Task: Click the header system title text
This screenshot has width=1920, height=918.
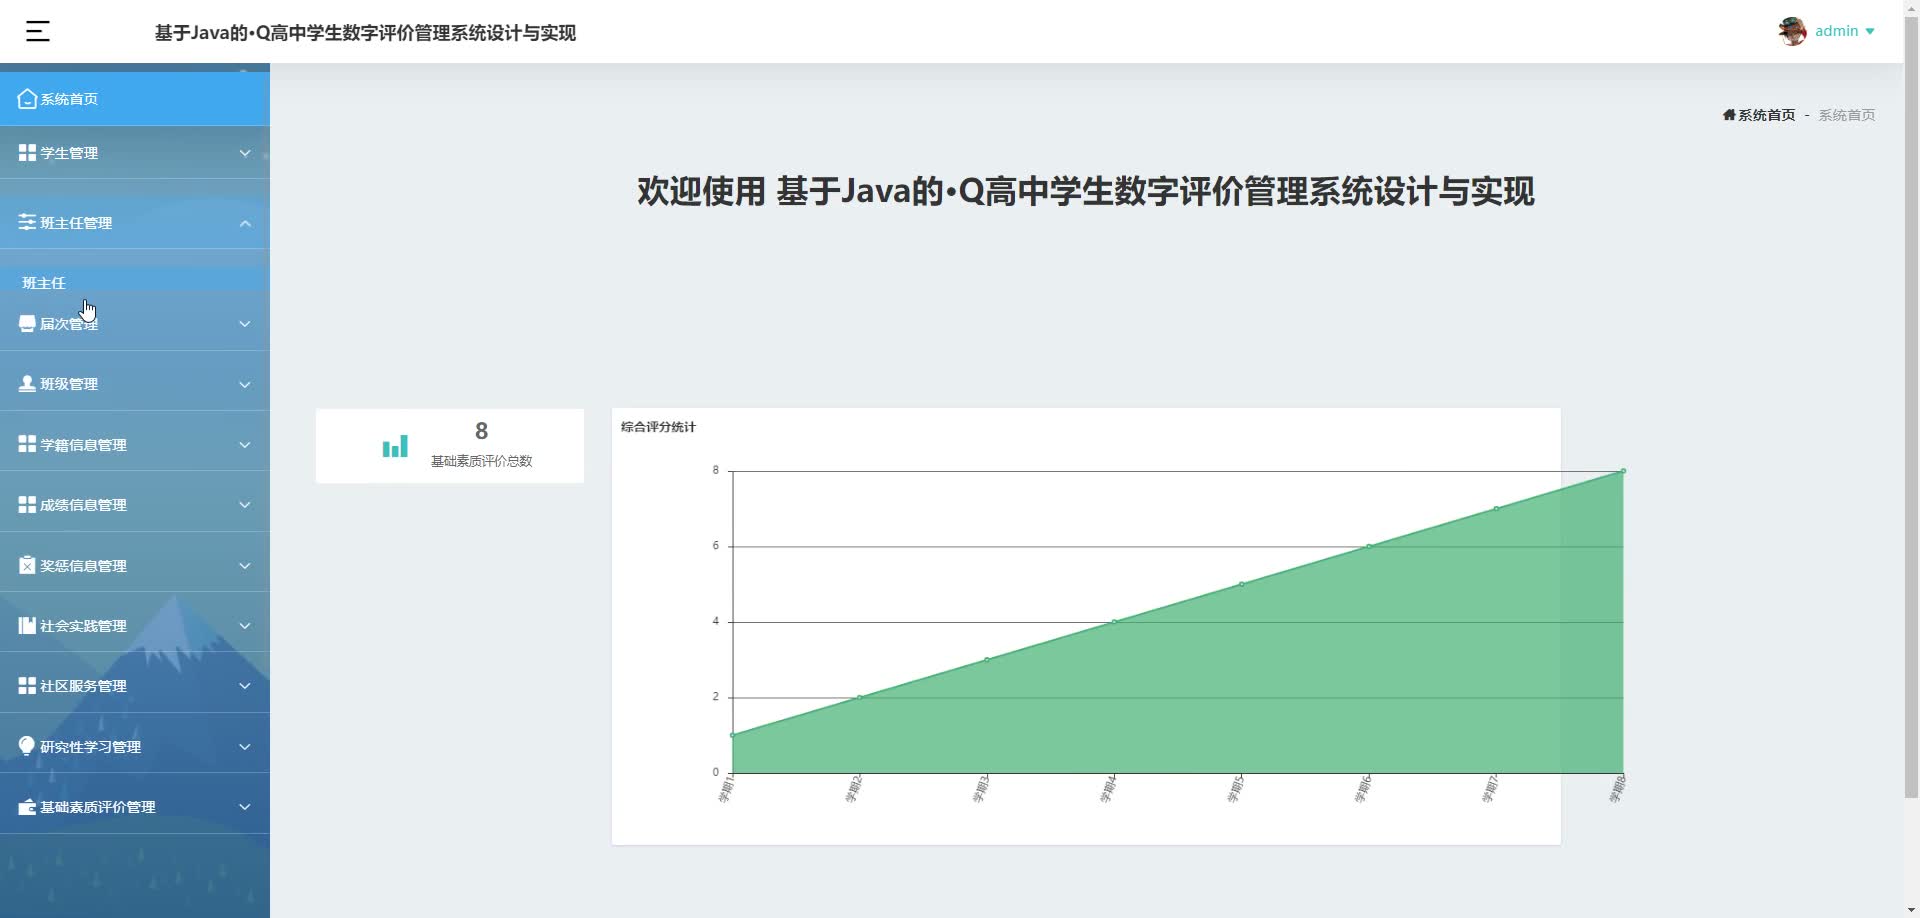Action: pos(365,33)
